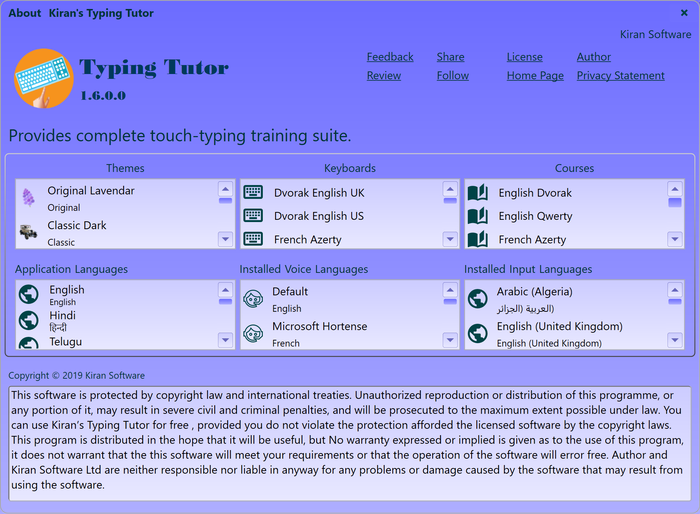Close the About dialog with the X
The height and width of the screenshot is (514, 700).
tap(684, 13)
